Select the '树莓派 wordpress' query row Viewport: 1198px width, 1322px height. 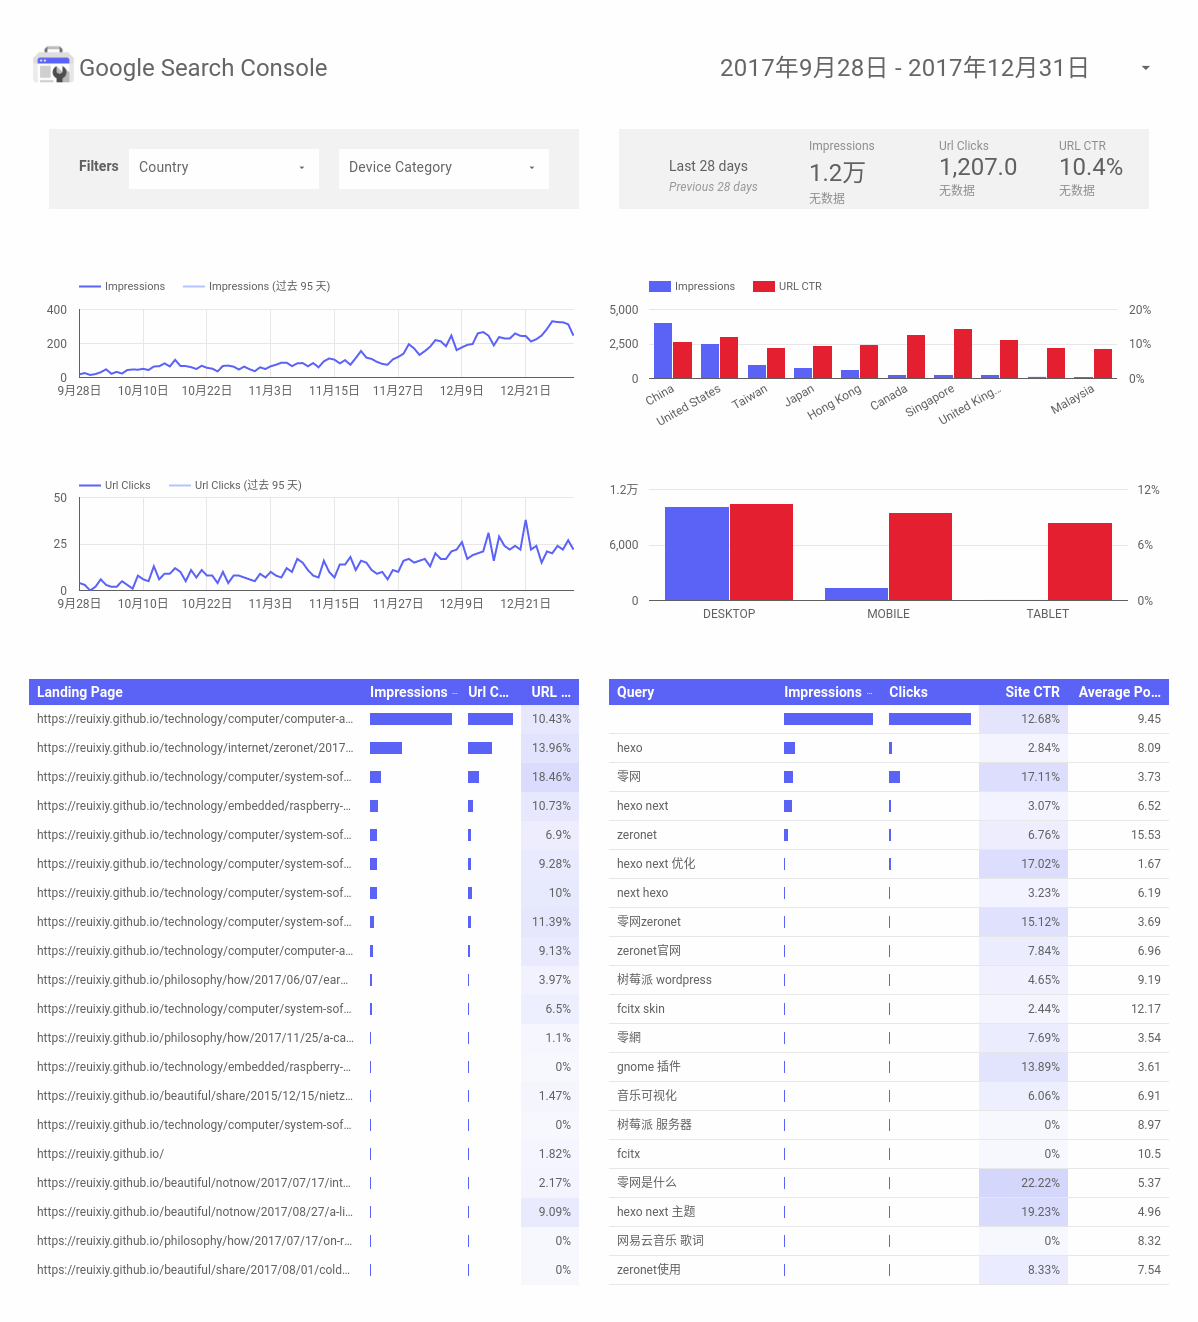889,980
